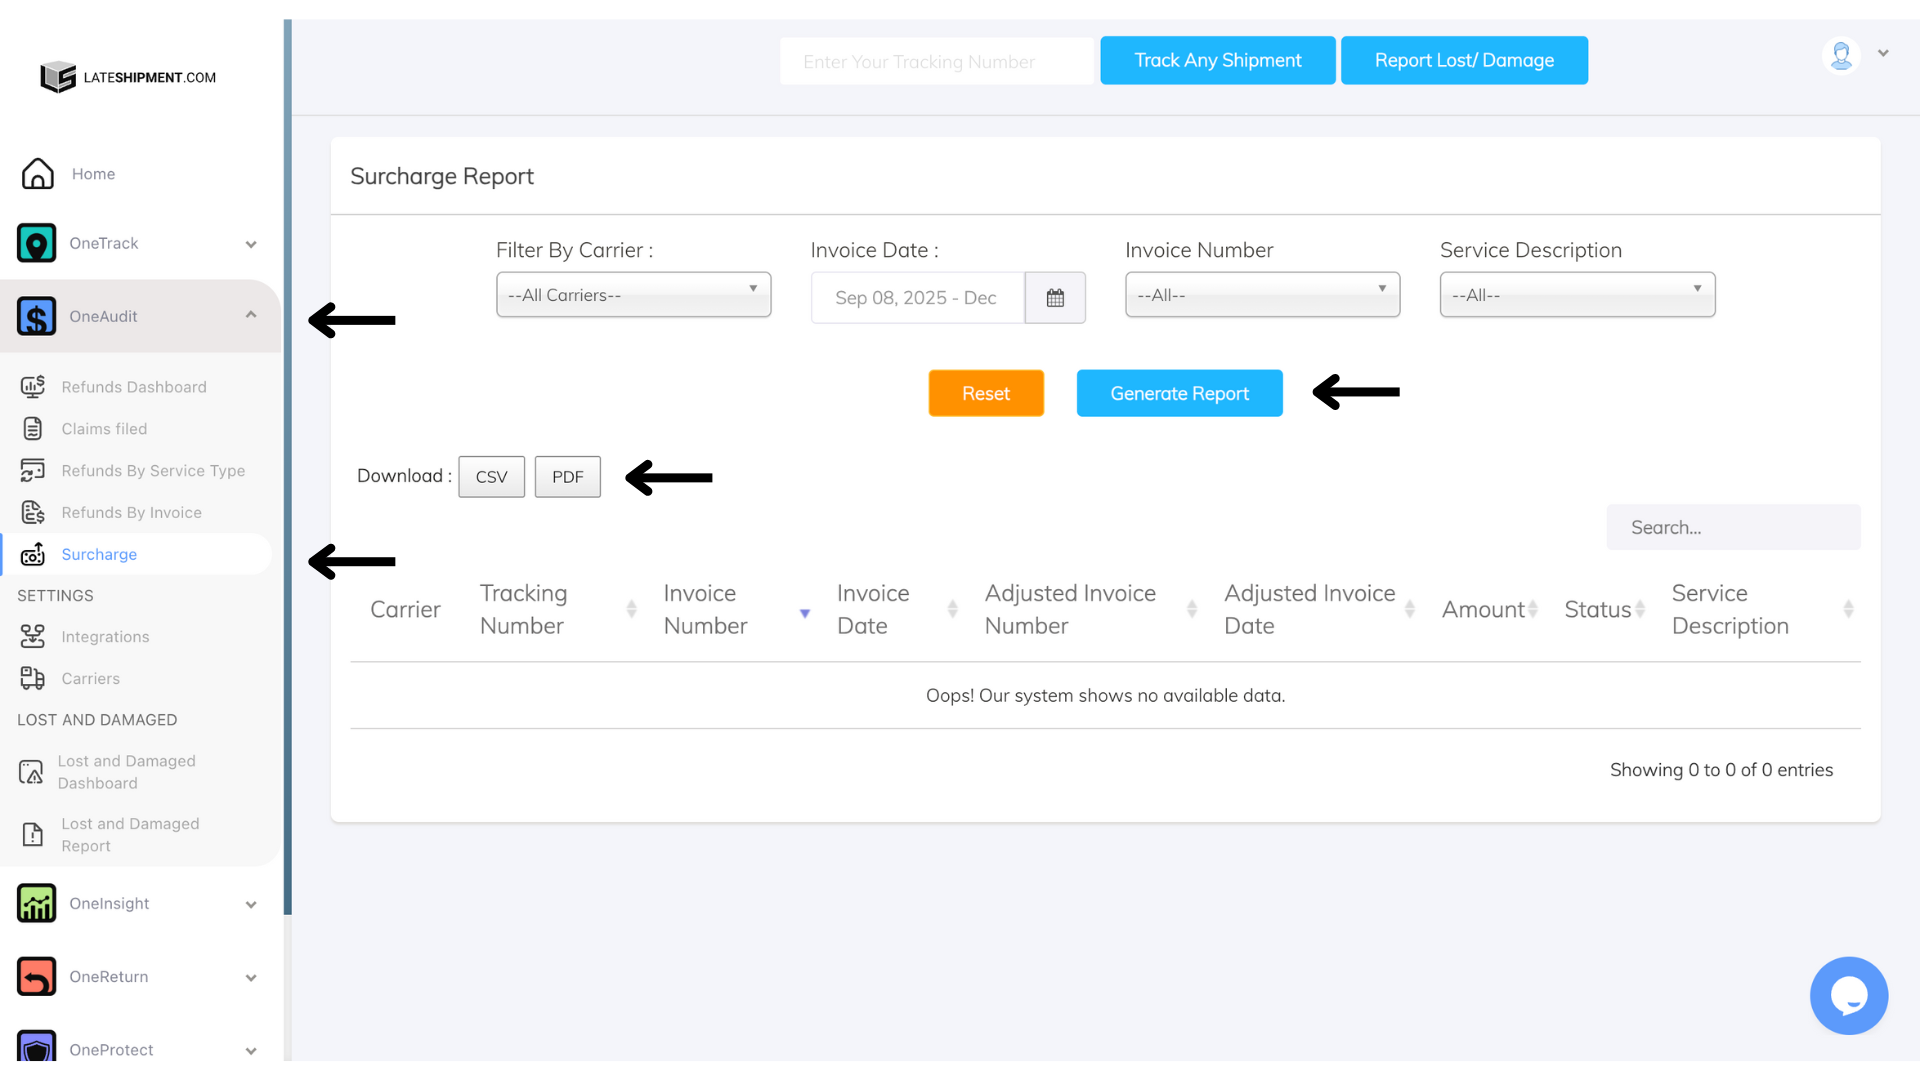Open the Refunds Dashboard page
This screenshot has height=1080, width=1920.
[x=133, y=387]
